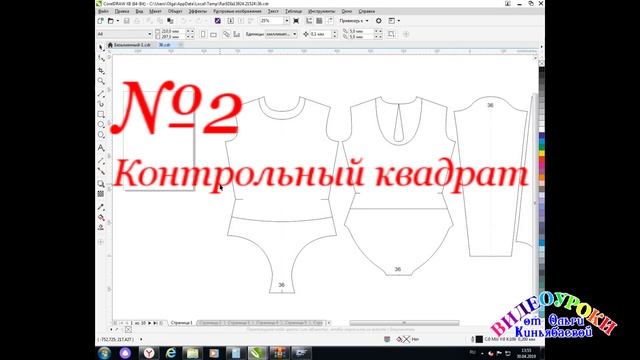Expand the status bar coordinates arrow
Image resolution: width=640 pixels, height=360 pixels.
pos(141,339)
